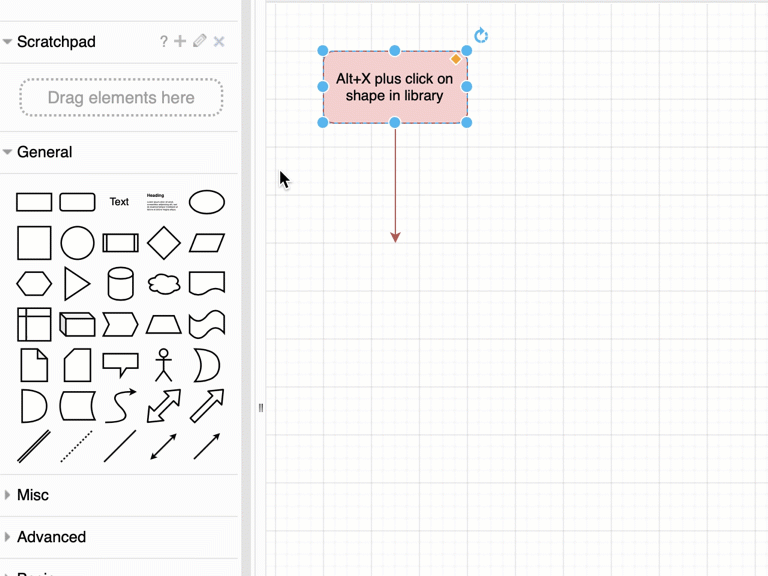768x576 pixels.
Task: Select the Diamond shape
Action: (x=164, y=243)
